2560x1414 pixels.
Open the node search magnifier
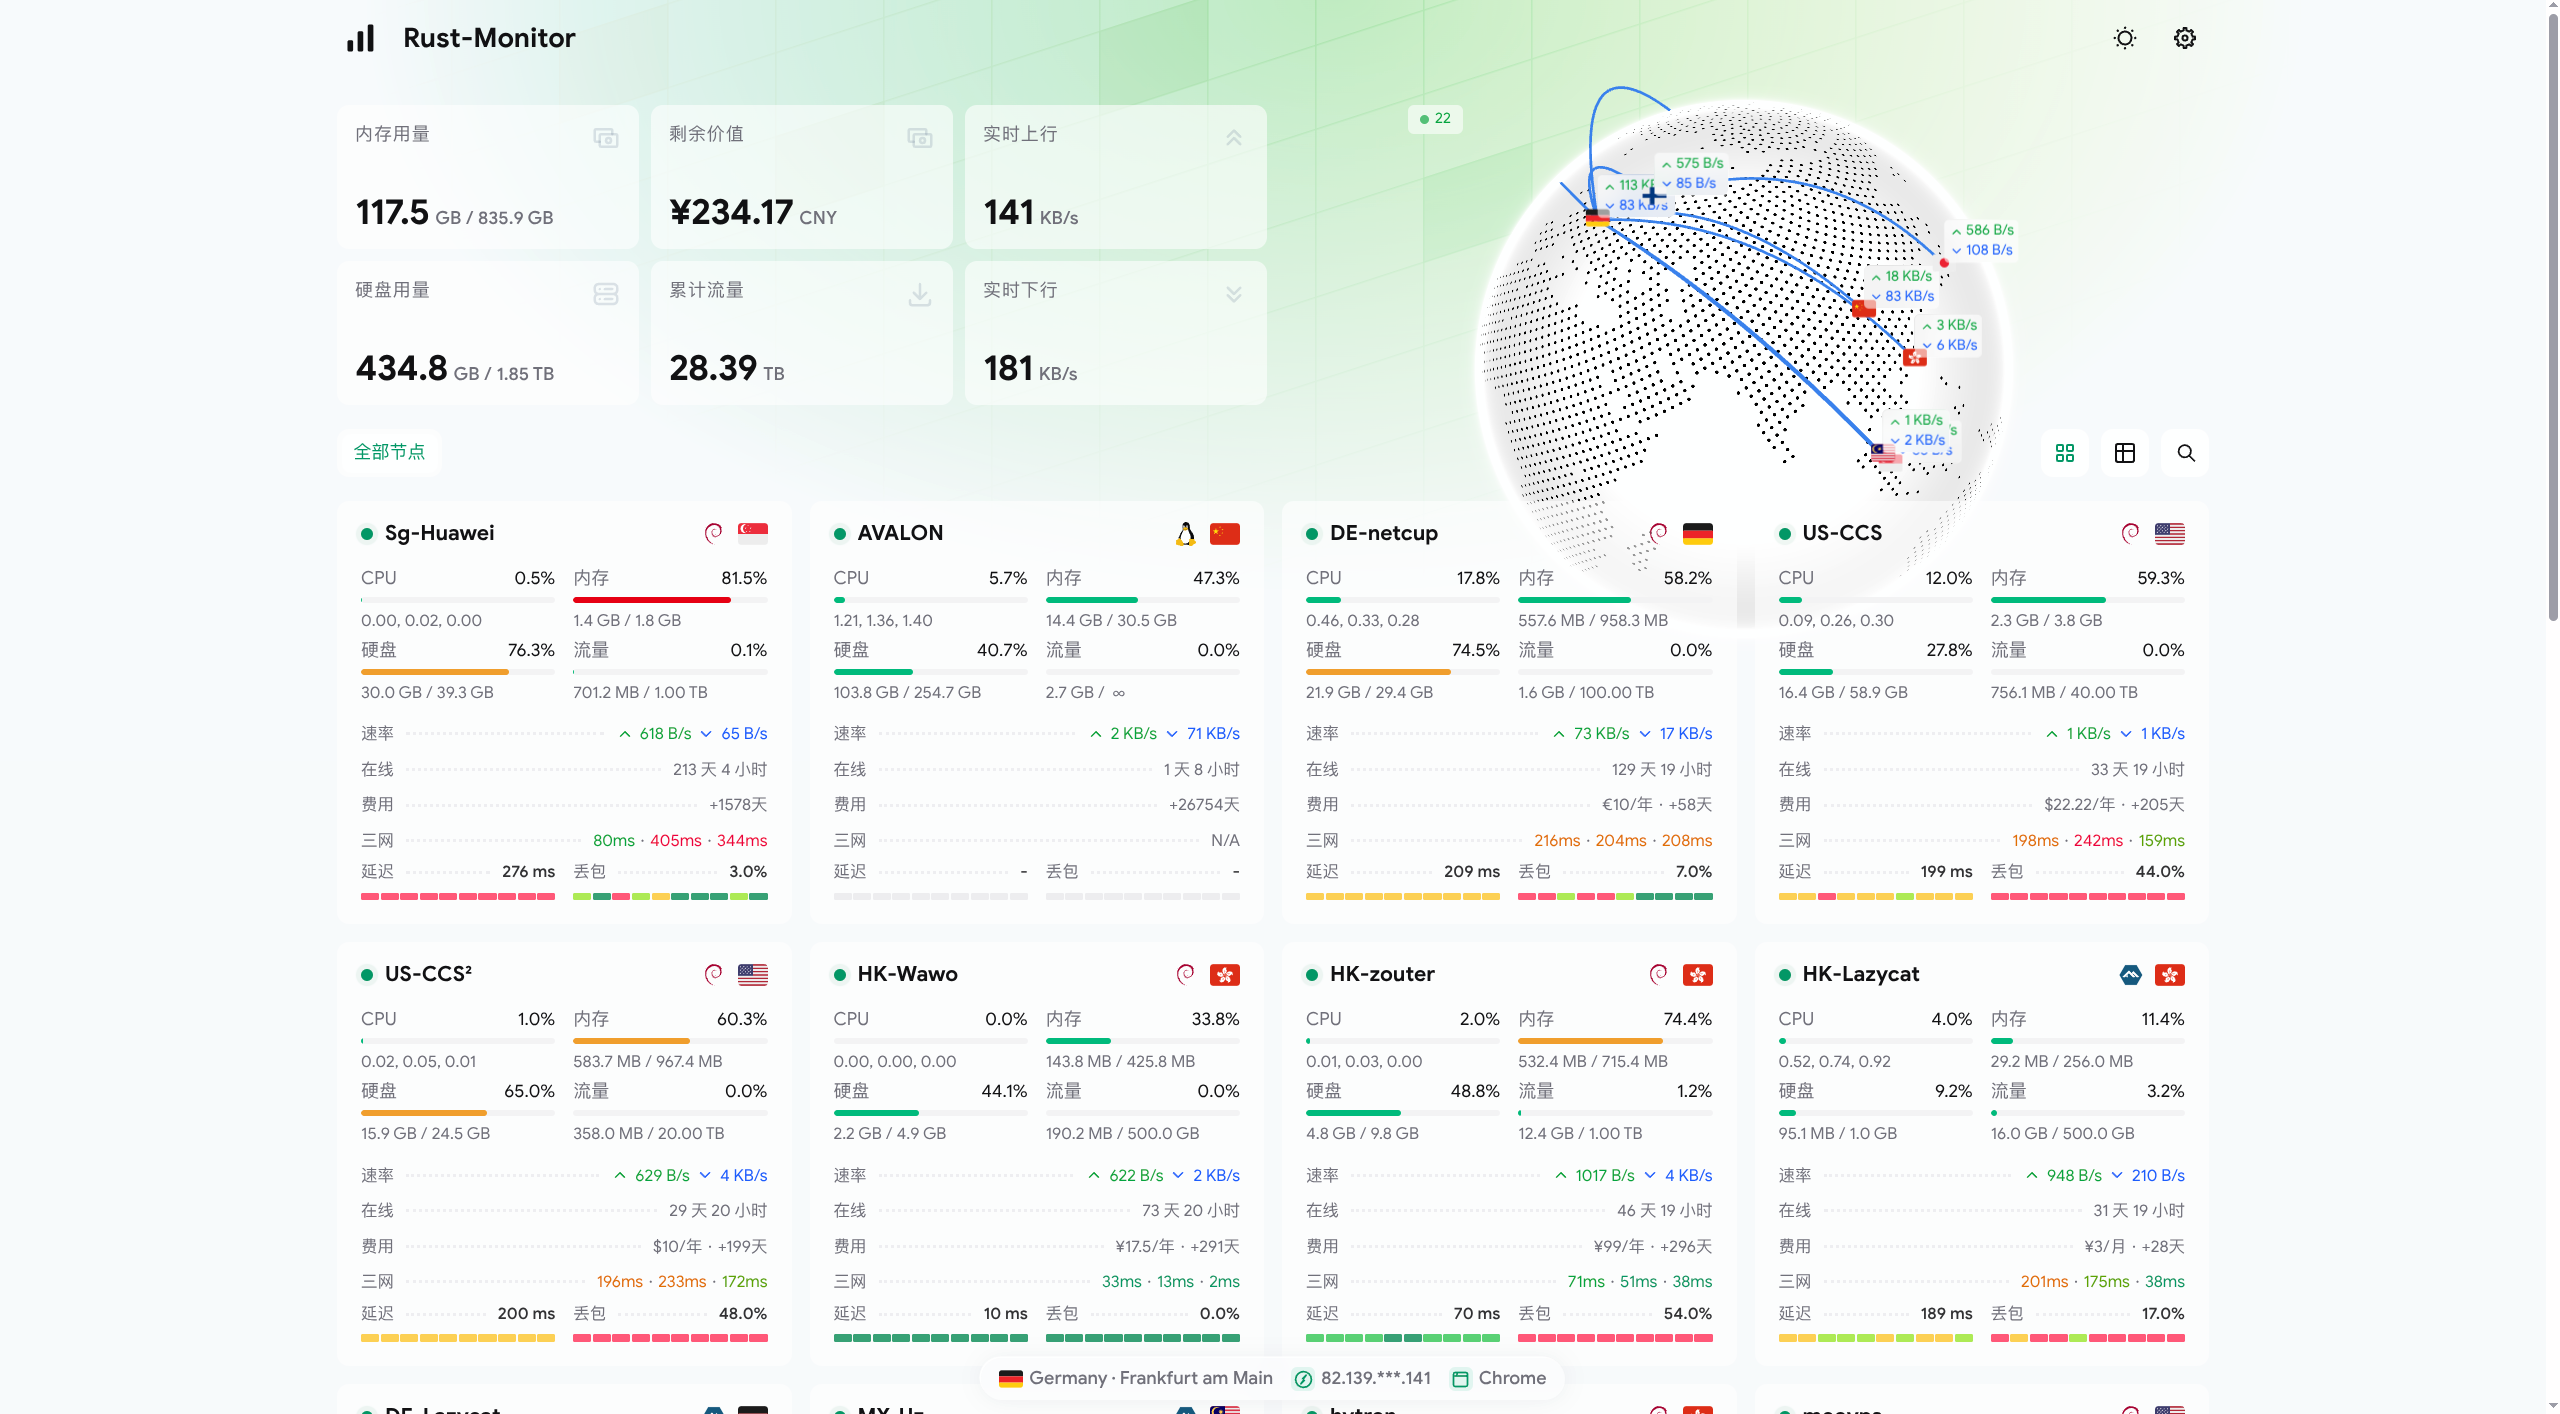[2186, 453]
